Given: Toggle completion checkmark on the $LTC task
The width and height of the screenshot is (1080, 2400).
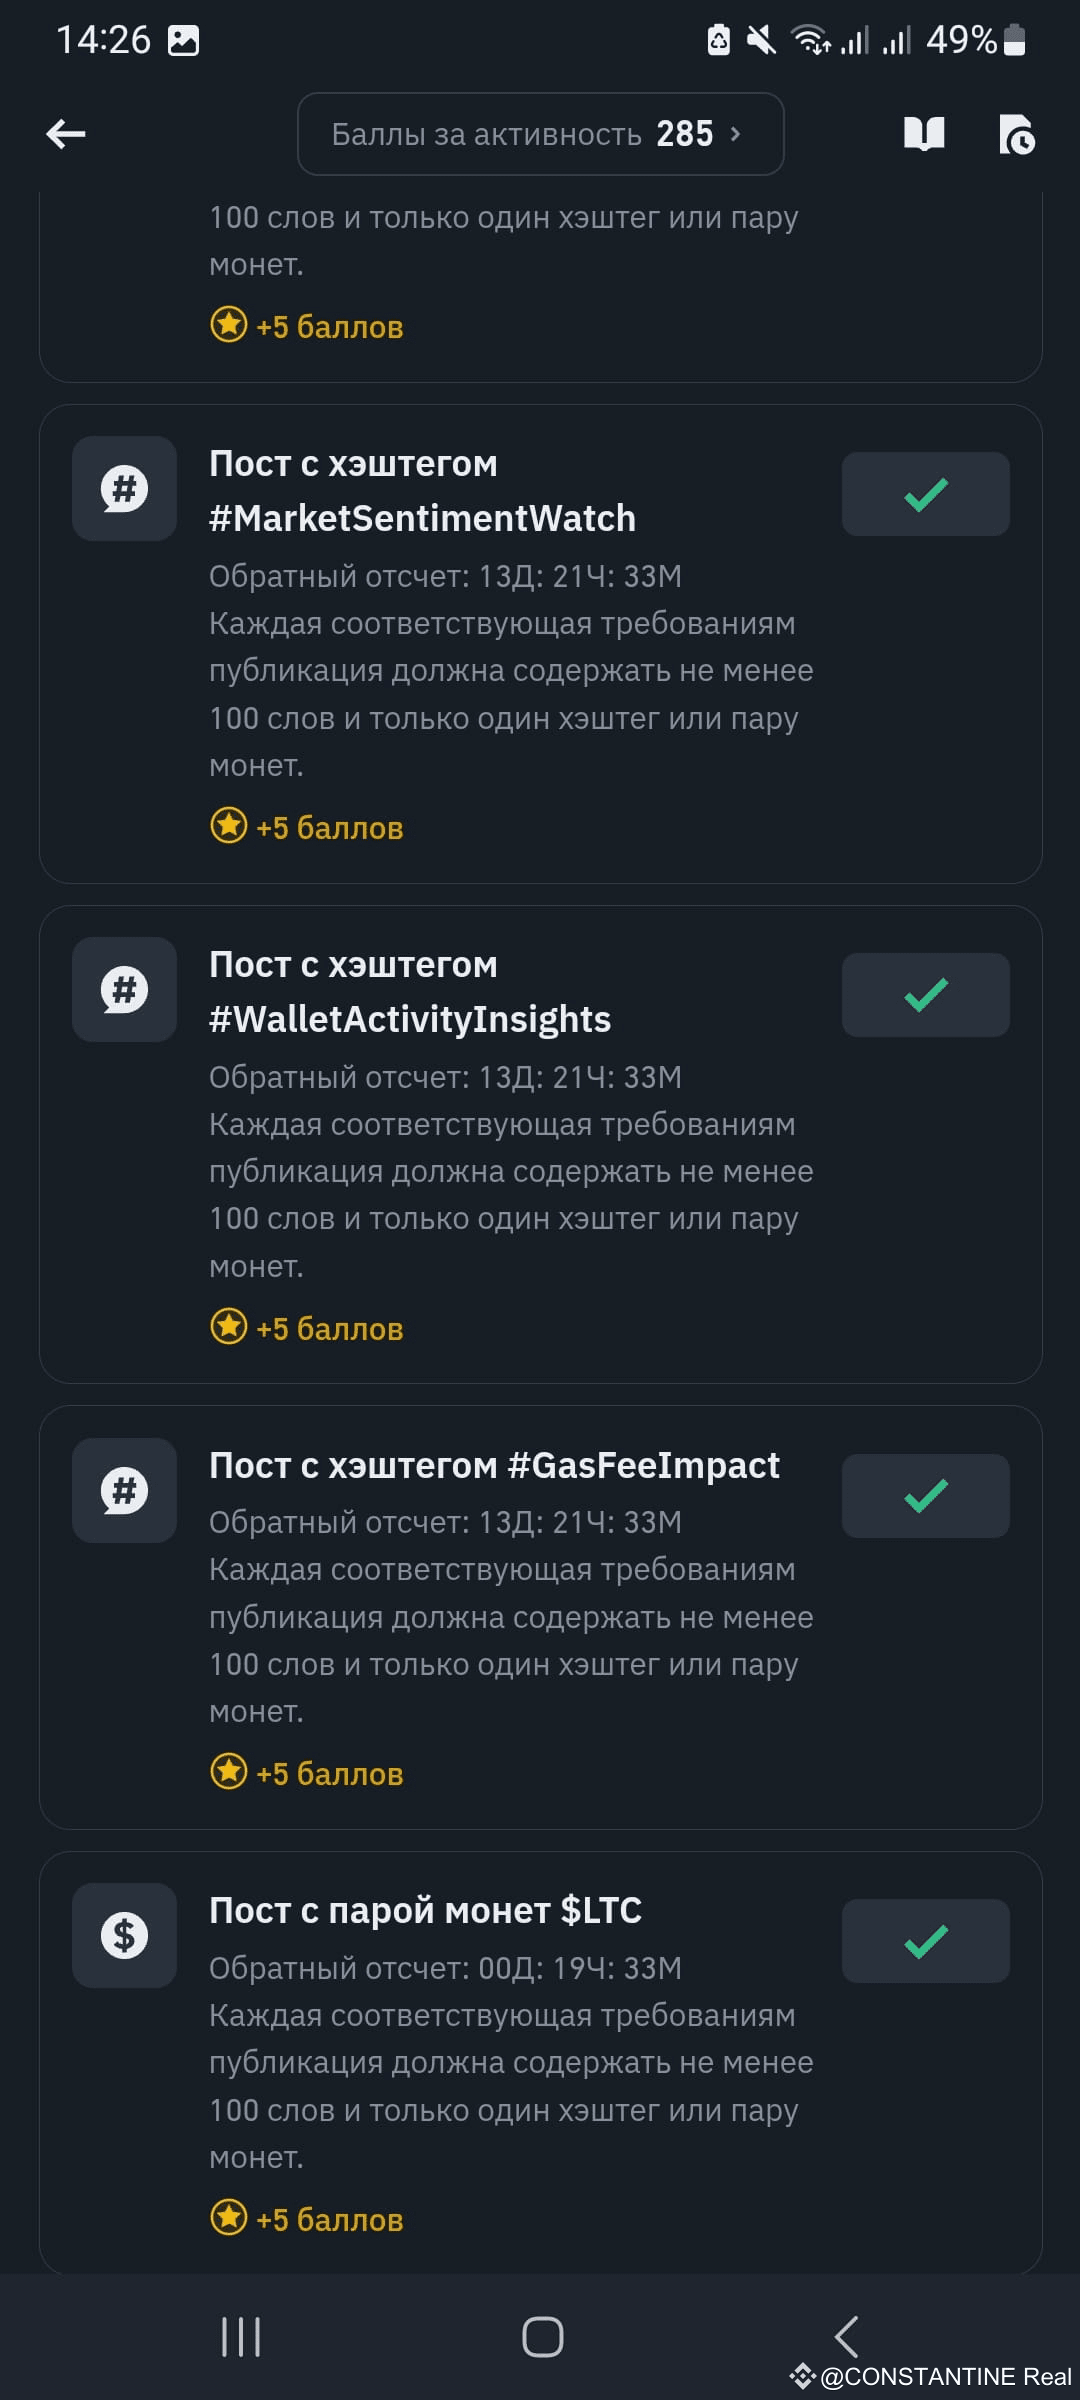Looking at the screenshot, I should 925,1940.
